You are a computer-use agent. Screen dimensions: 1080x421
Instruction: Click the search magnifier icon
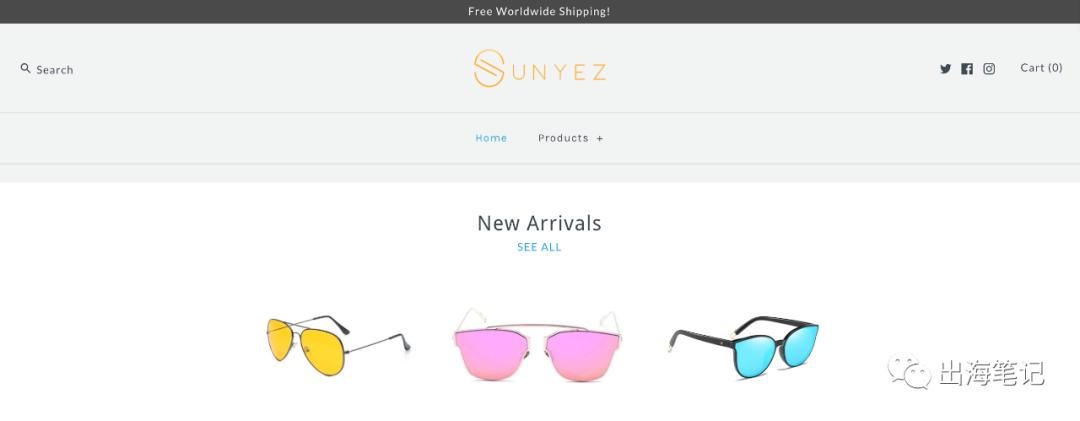pos(25,68)
